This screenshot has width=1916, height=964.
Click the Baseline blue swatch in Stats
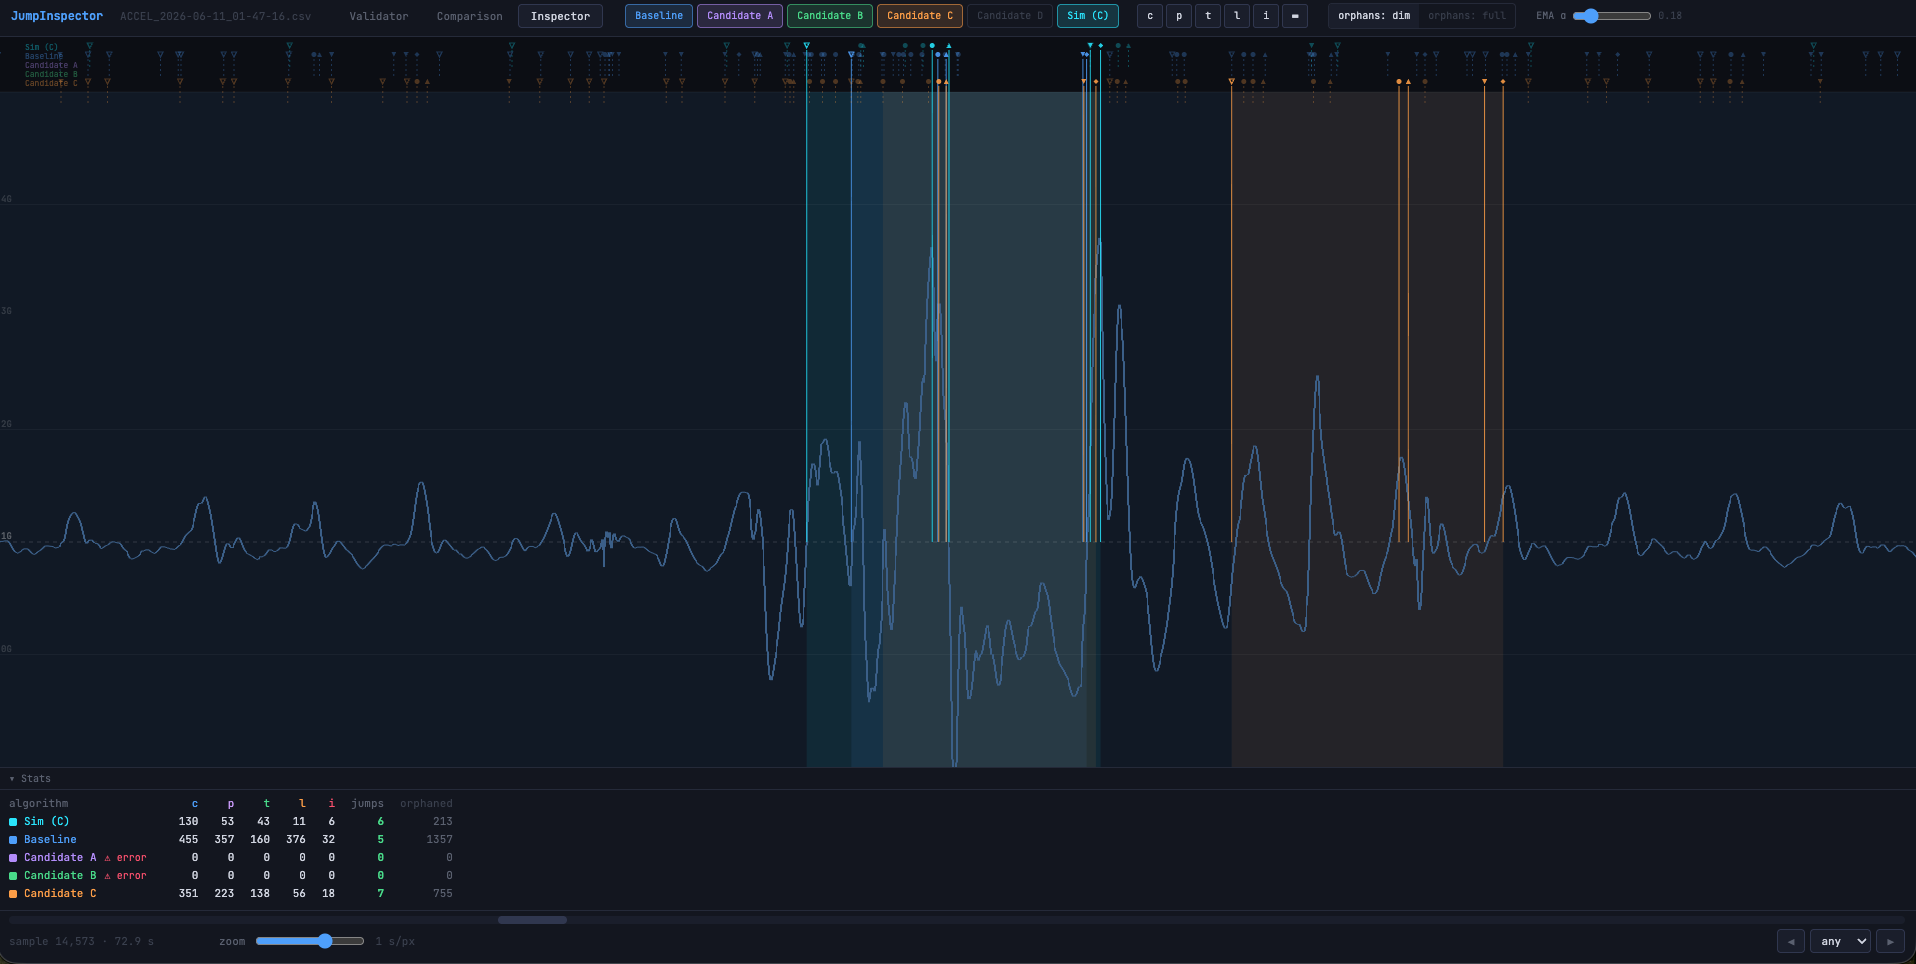click(x=13, y=840)
